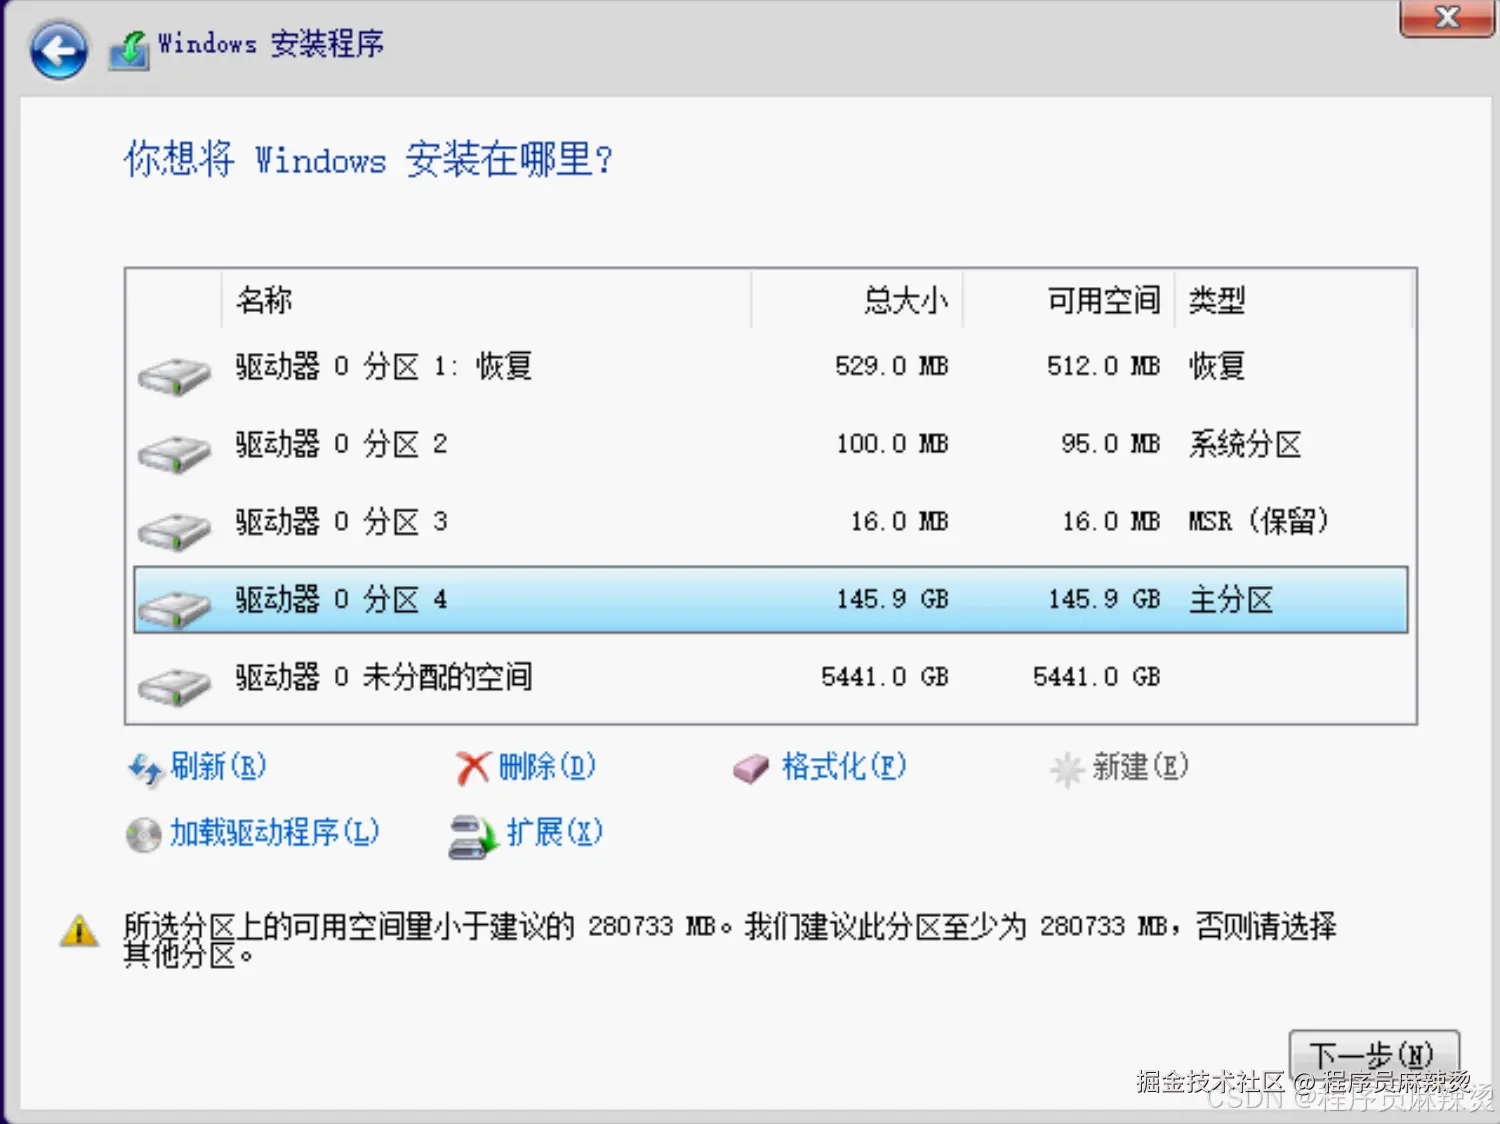Click the 名称 column header
The height and width of the screenshot is (1124, 1500).
[486, 300]
